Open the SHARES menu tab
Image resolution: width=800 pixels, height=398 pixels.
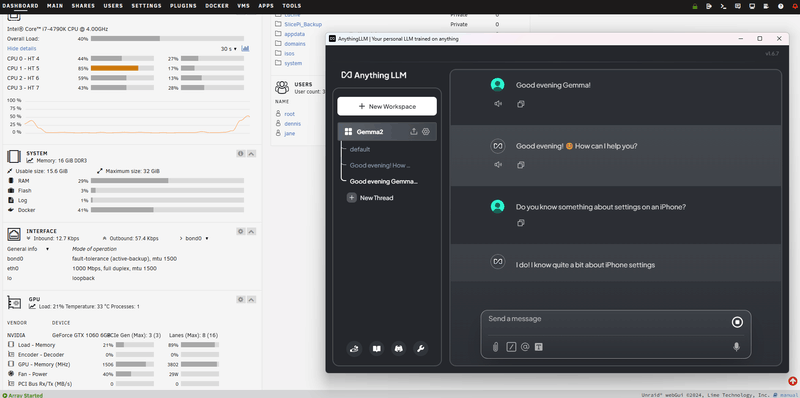pyautogui.click(x=83, y=6)
